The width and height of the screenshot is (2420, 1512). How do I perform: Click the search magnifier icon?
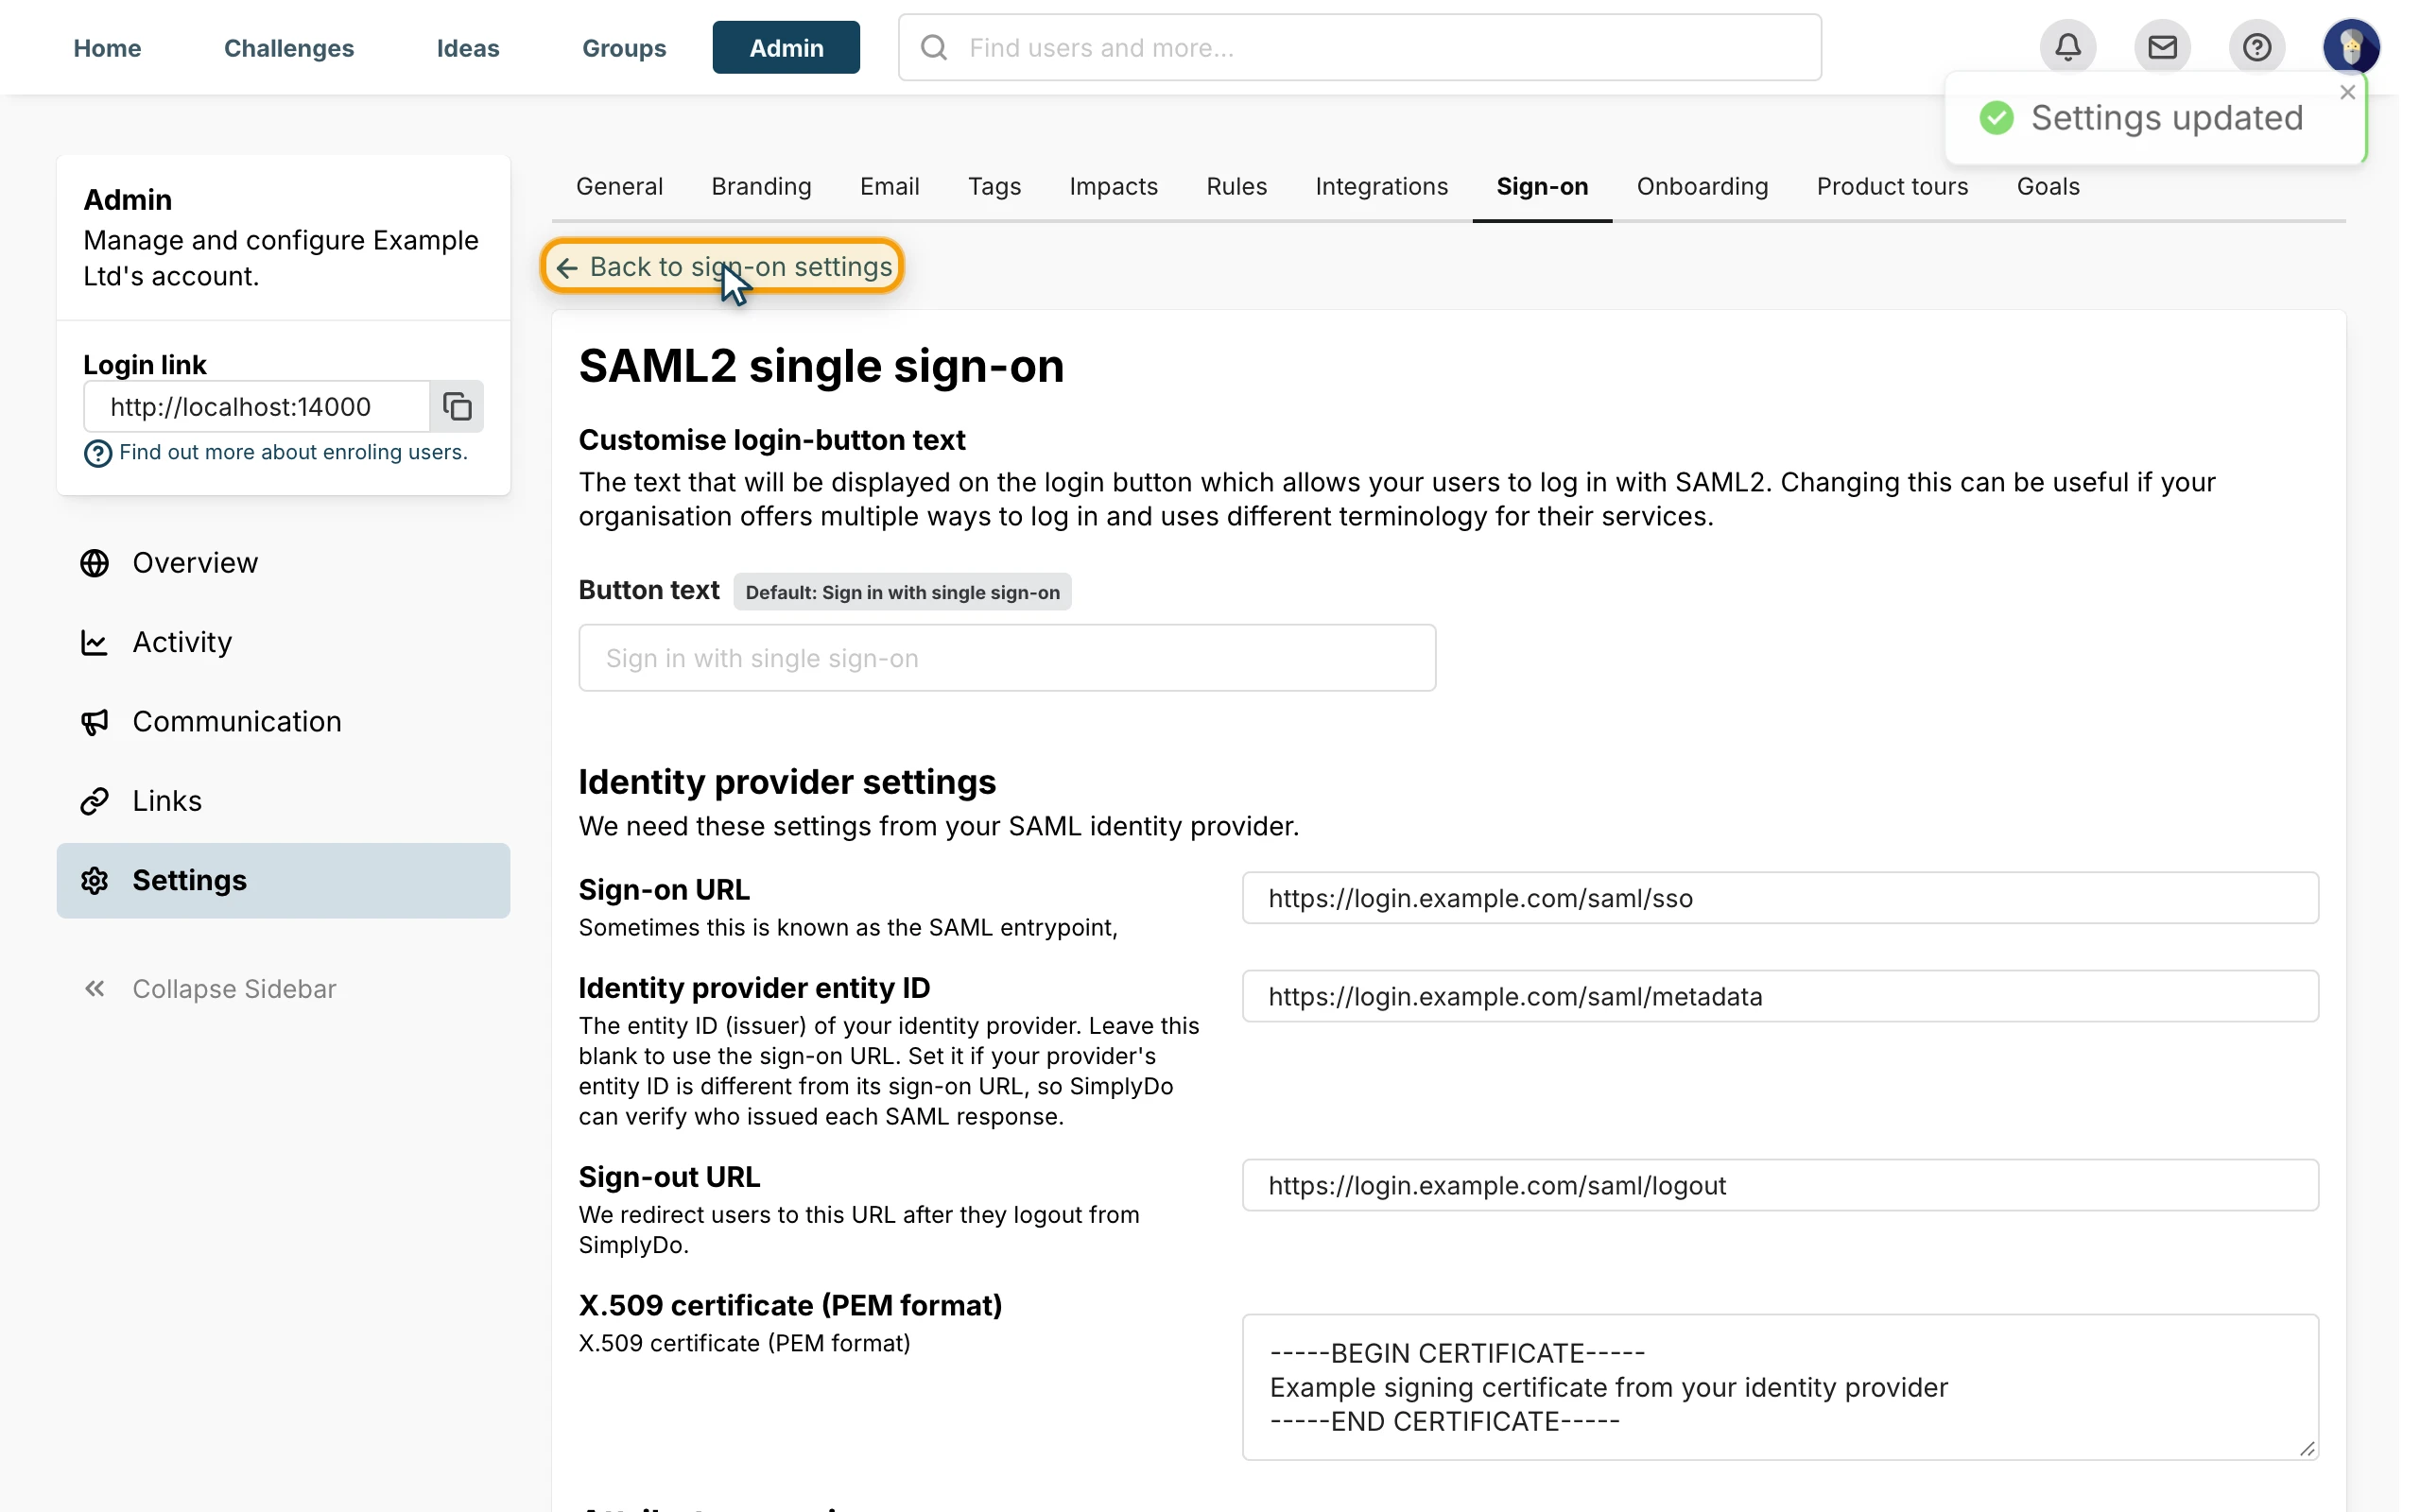pyautogui.click(x=934, y=47)
